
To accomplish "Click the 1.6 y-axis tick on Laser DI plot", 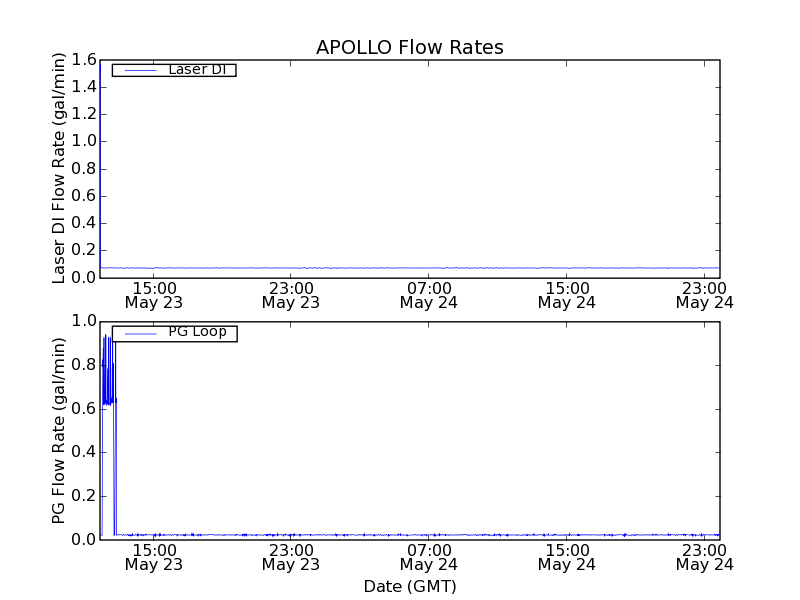I will pos(84,60).
